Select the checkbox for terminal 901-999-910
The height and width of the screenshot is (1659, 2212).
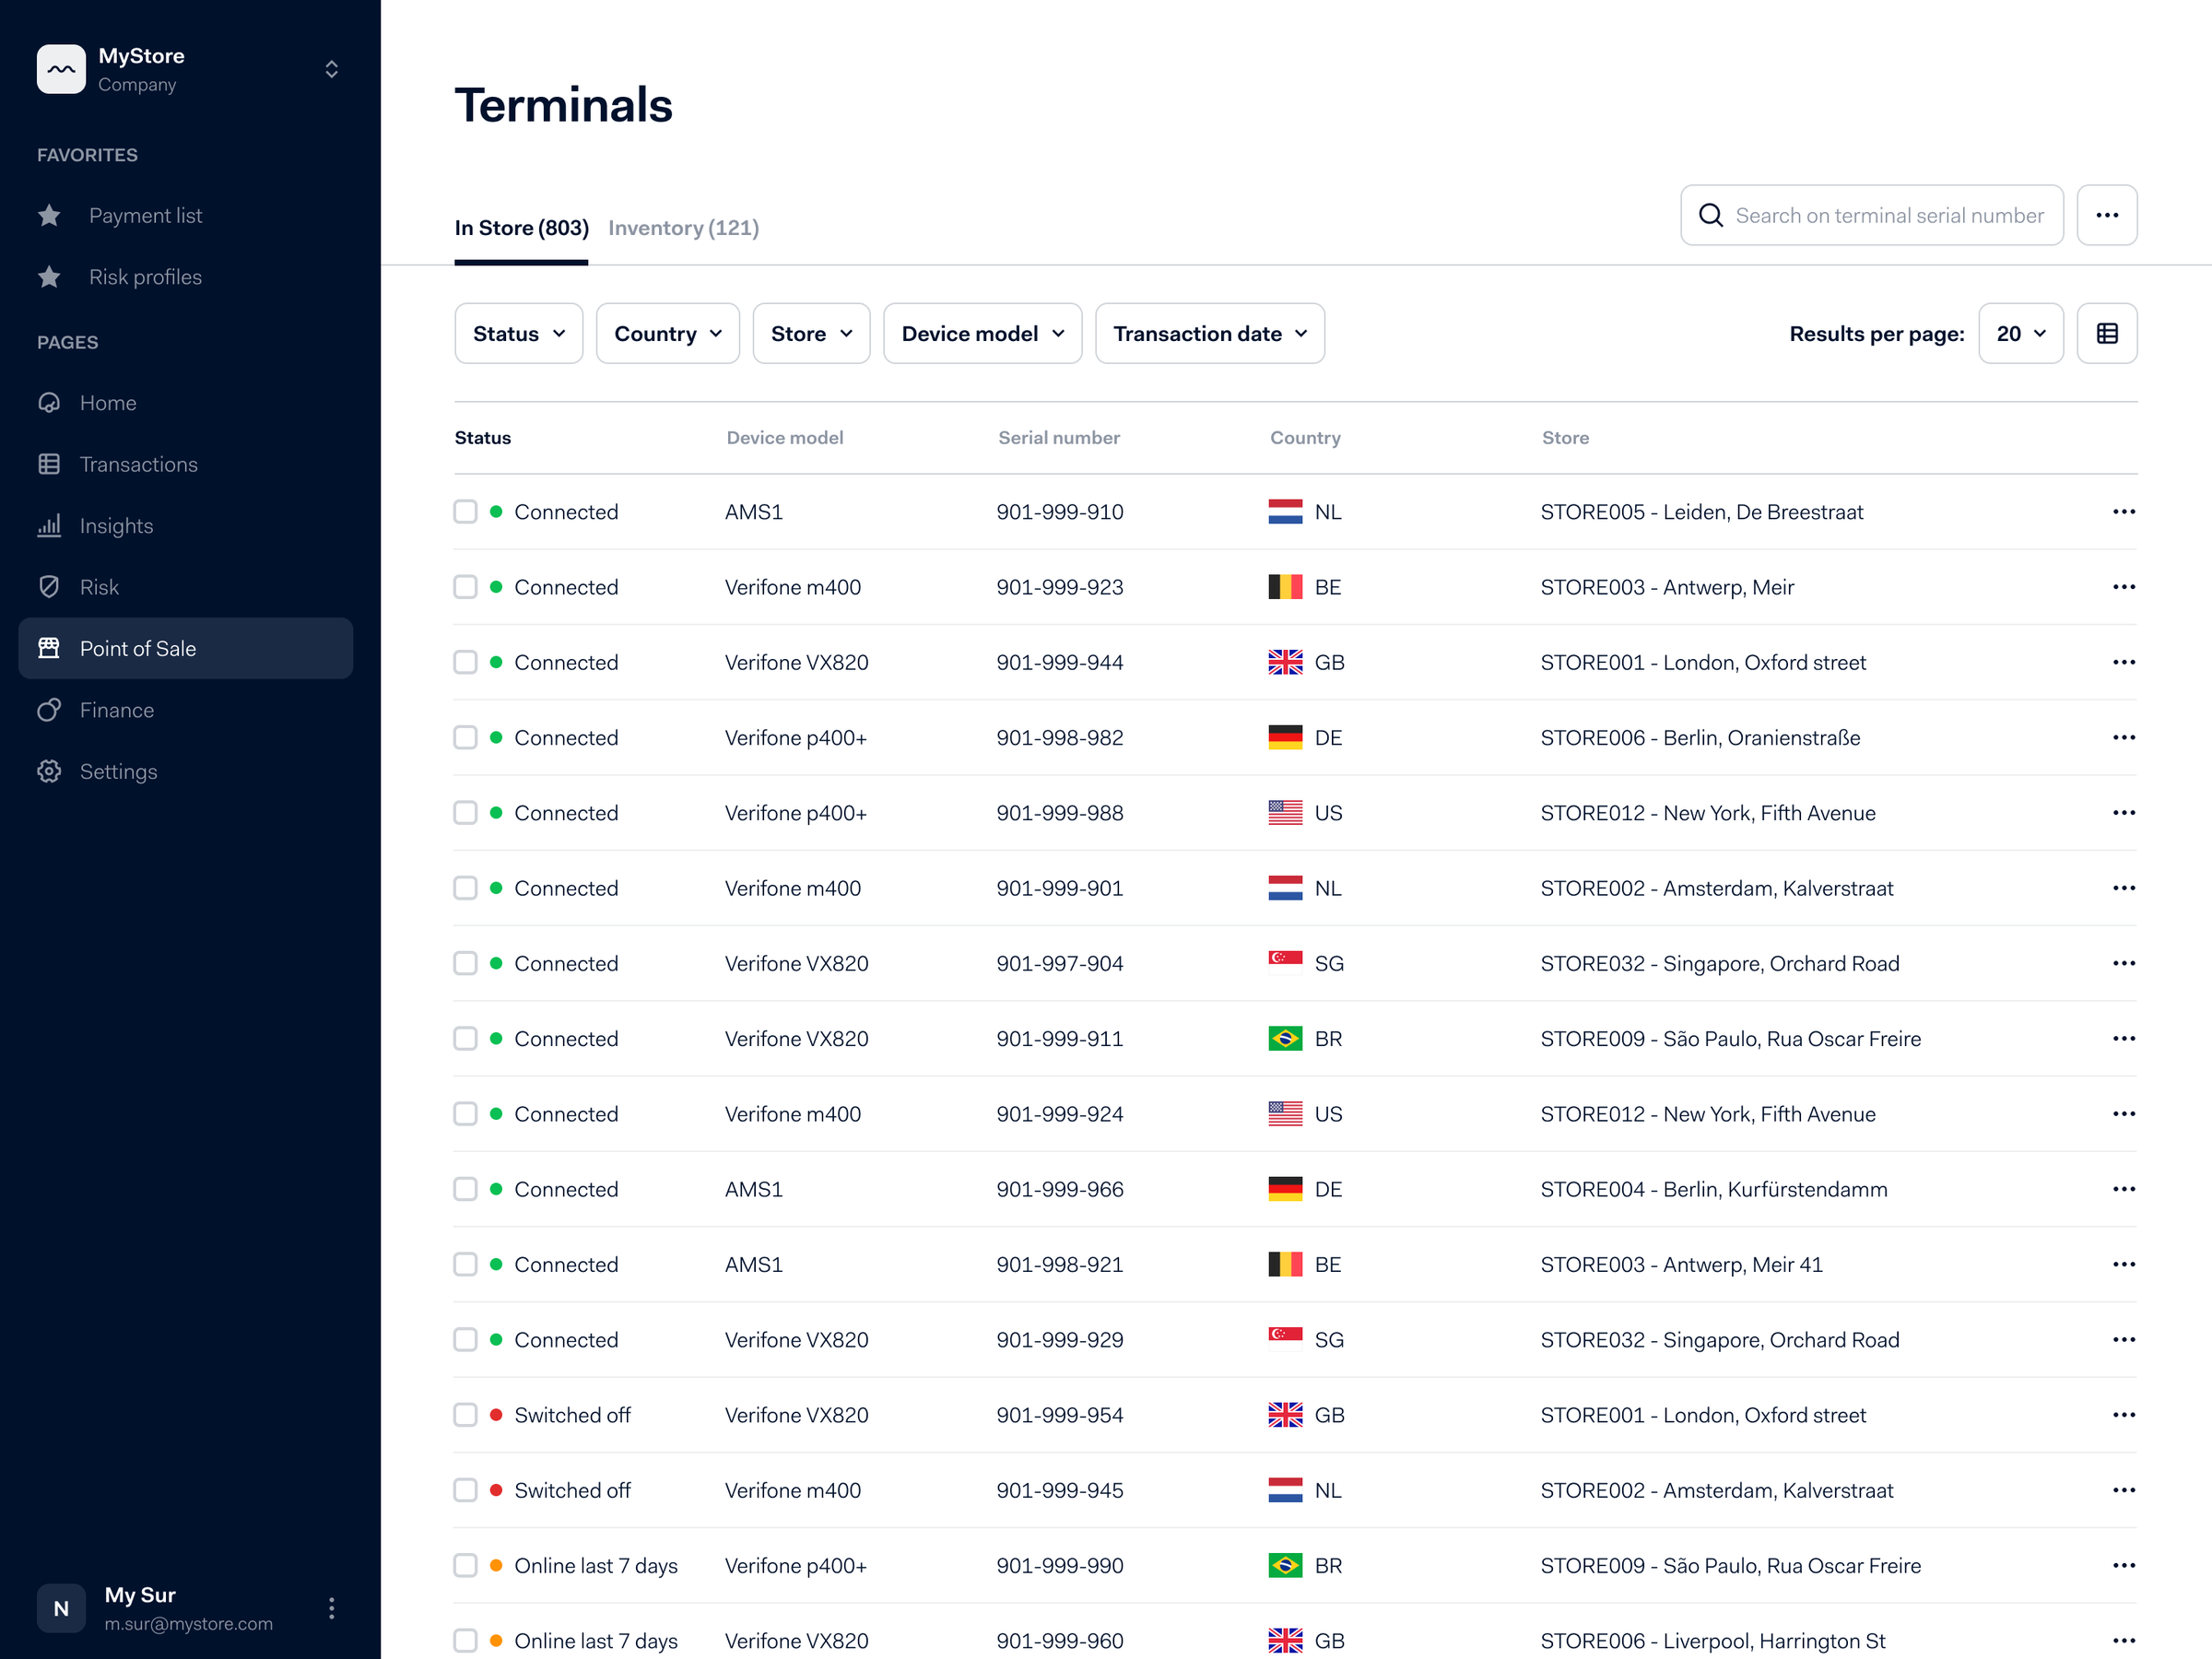[465, 511]
